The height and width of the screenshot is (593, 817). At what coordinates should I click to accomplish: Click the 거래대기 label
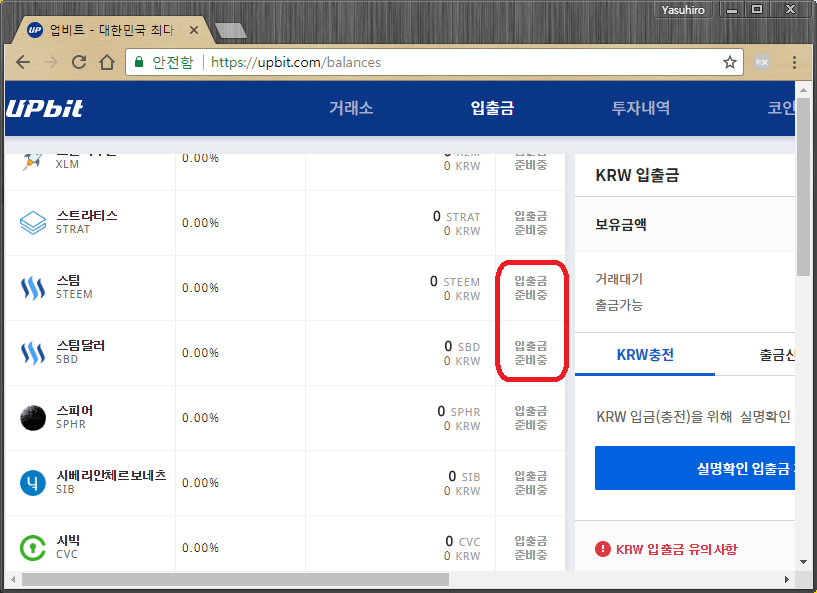pos(619,279)
